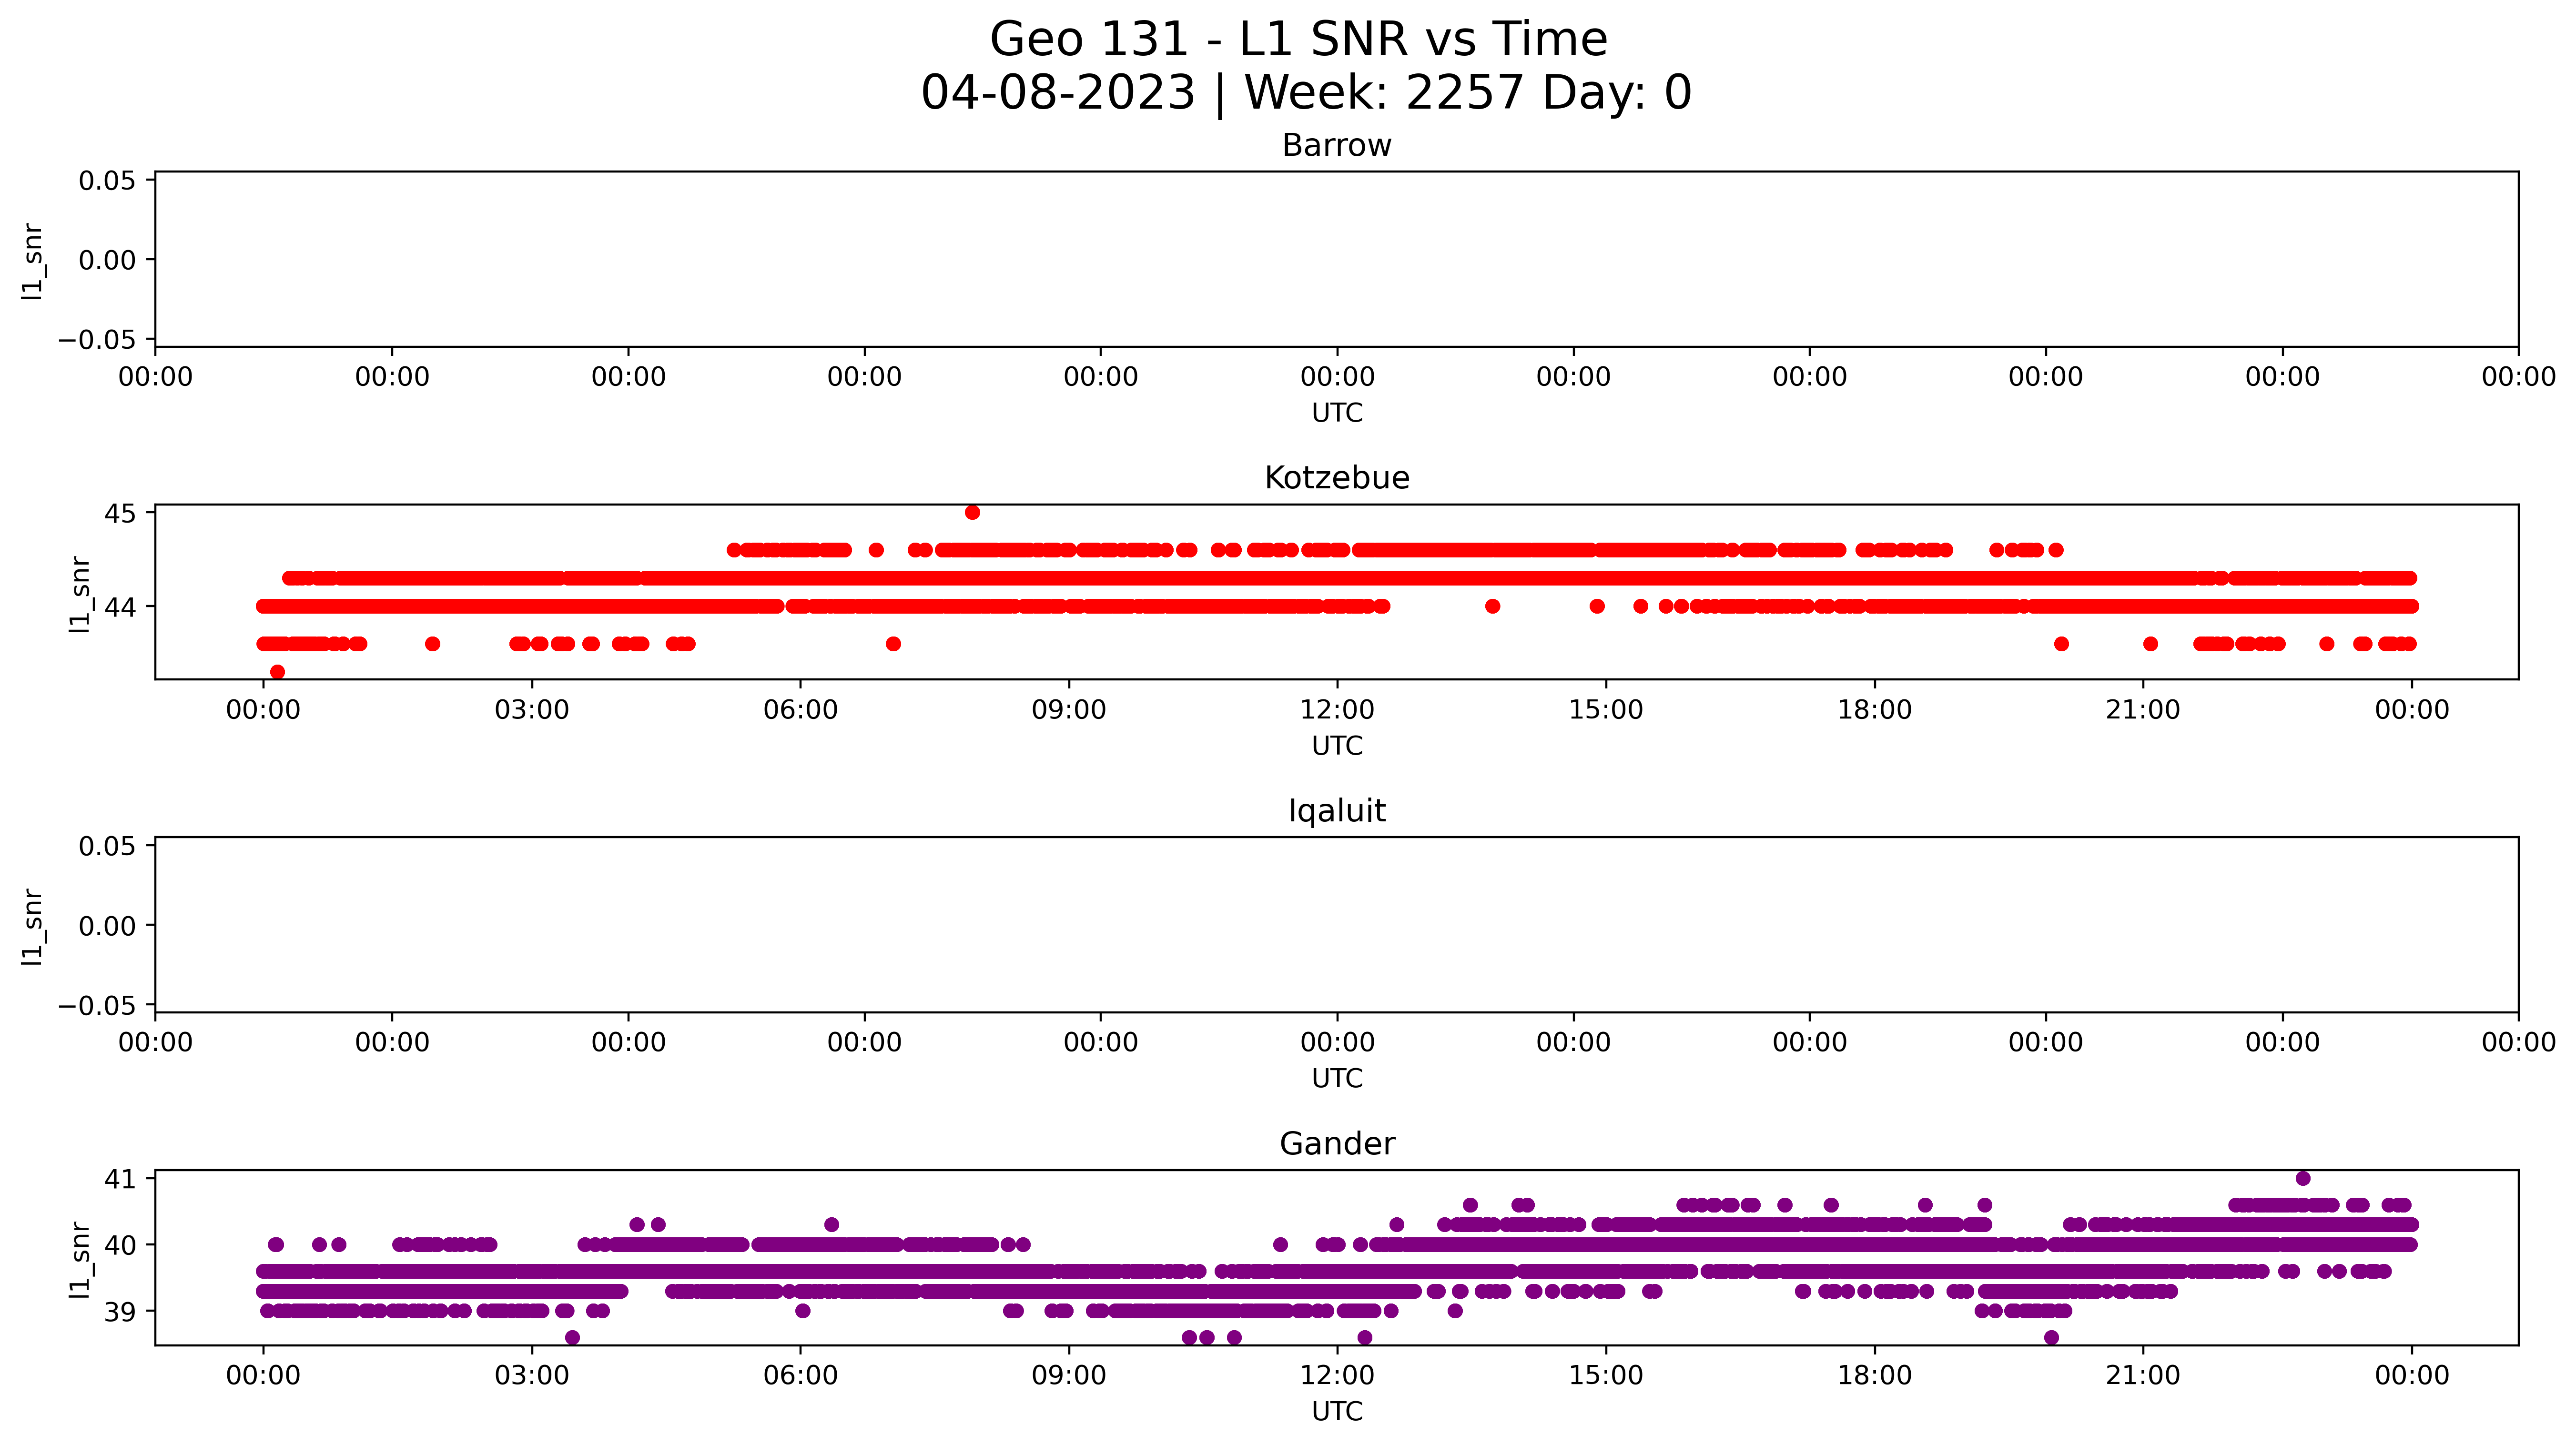
Task: Click the 18:00 x-tick label in Kotzebue plot
Action: click(x=1874, y=710)
